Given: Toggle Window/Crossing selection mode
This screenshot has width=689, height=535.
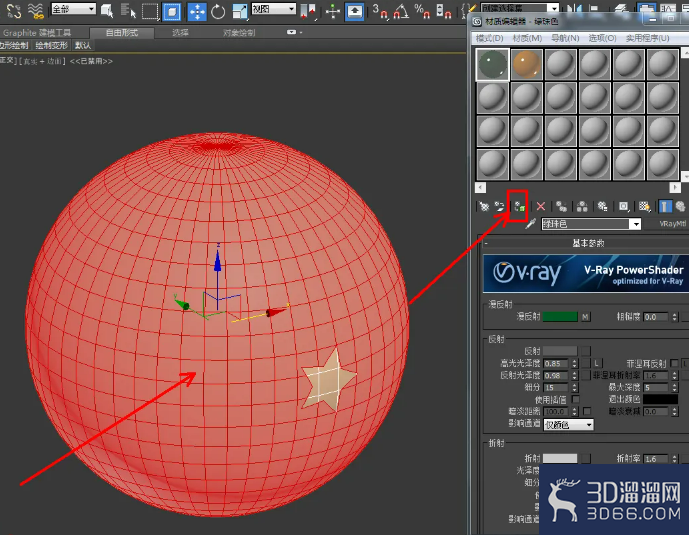Looking at the screenshot, I should 172,11.
